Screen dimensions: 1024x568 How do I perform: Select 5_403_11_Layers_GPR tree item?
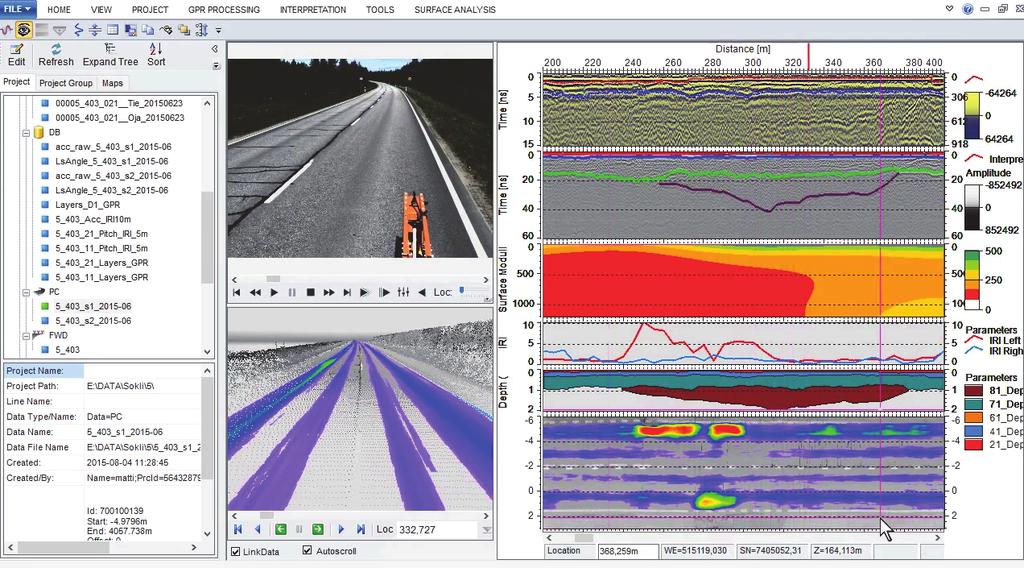click(x=101, y=277)
